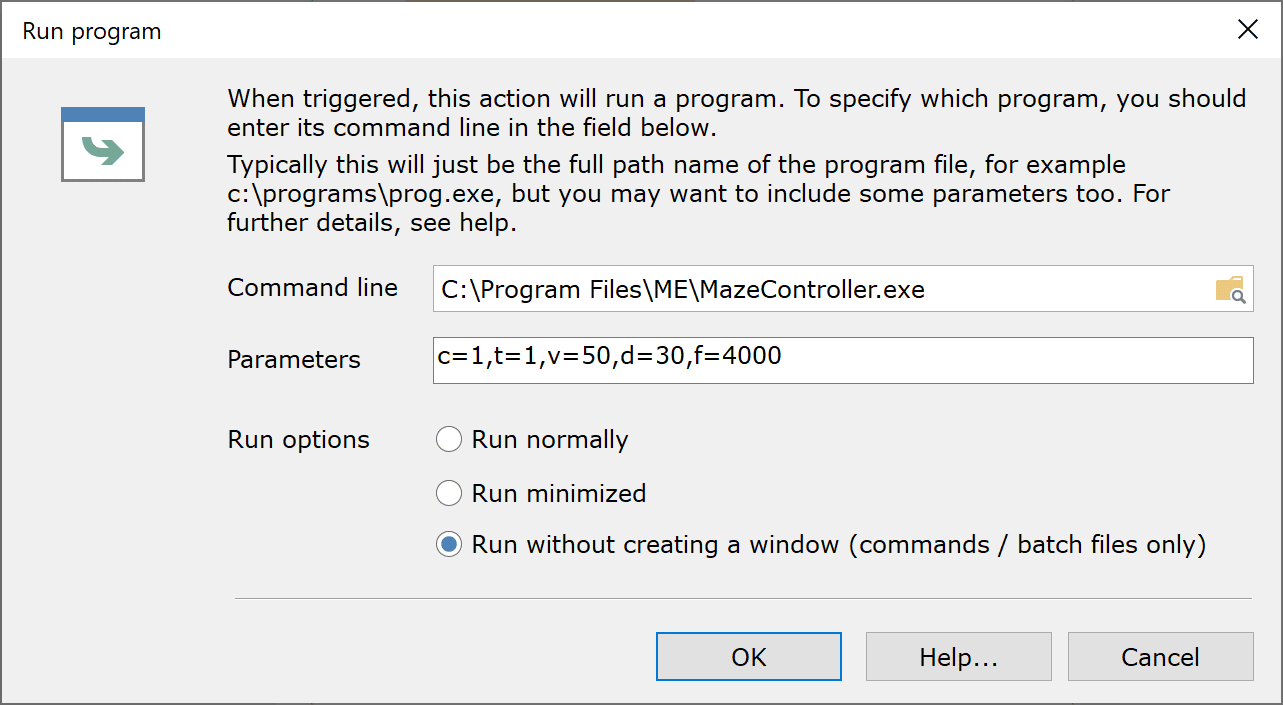Click the Run program title bar text
This screenshot has width=1283, height=705.
pyautogui.click(x=92, y=31)
